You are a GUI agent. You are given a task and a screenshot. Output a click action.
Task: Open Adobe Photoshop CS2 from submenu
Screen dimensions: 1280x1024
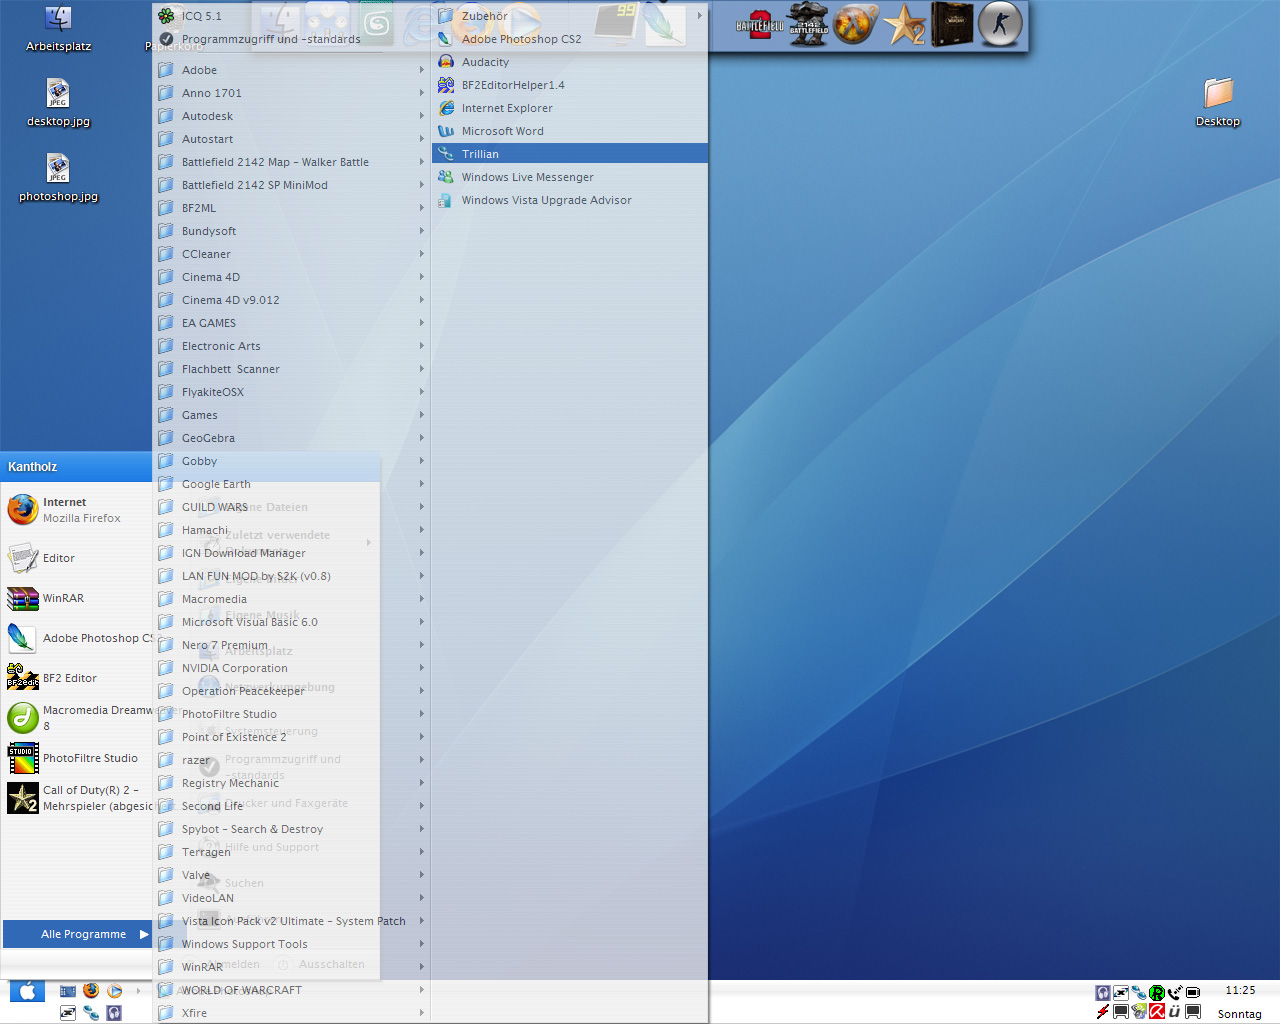(570, 39)
